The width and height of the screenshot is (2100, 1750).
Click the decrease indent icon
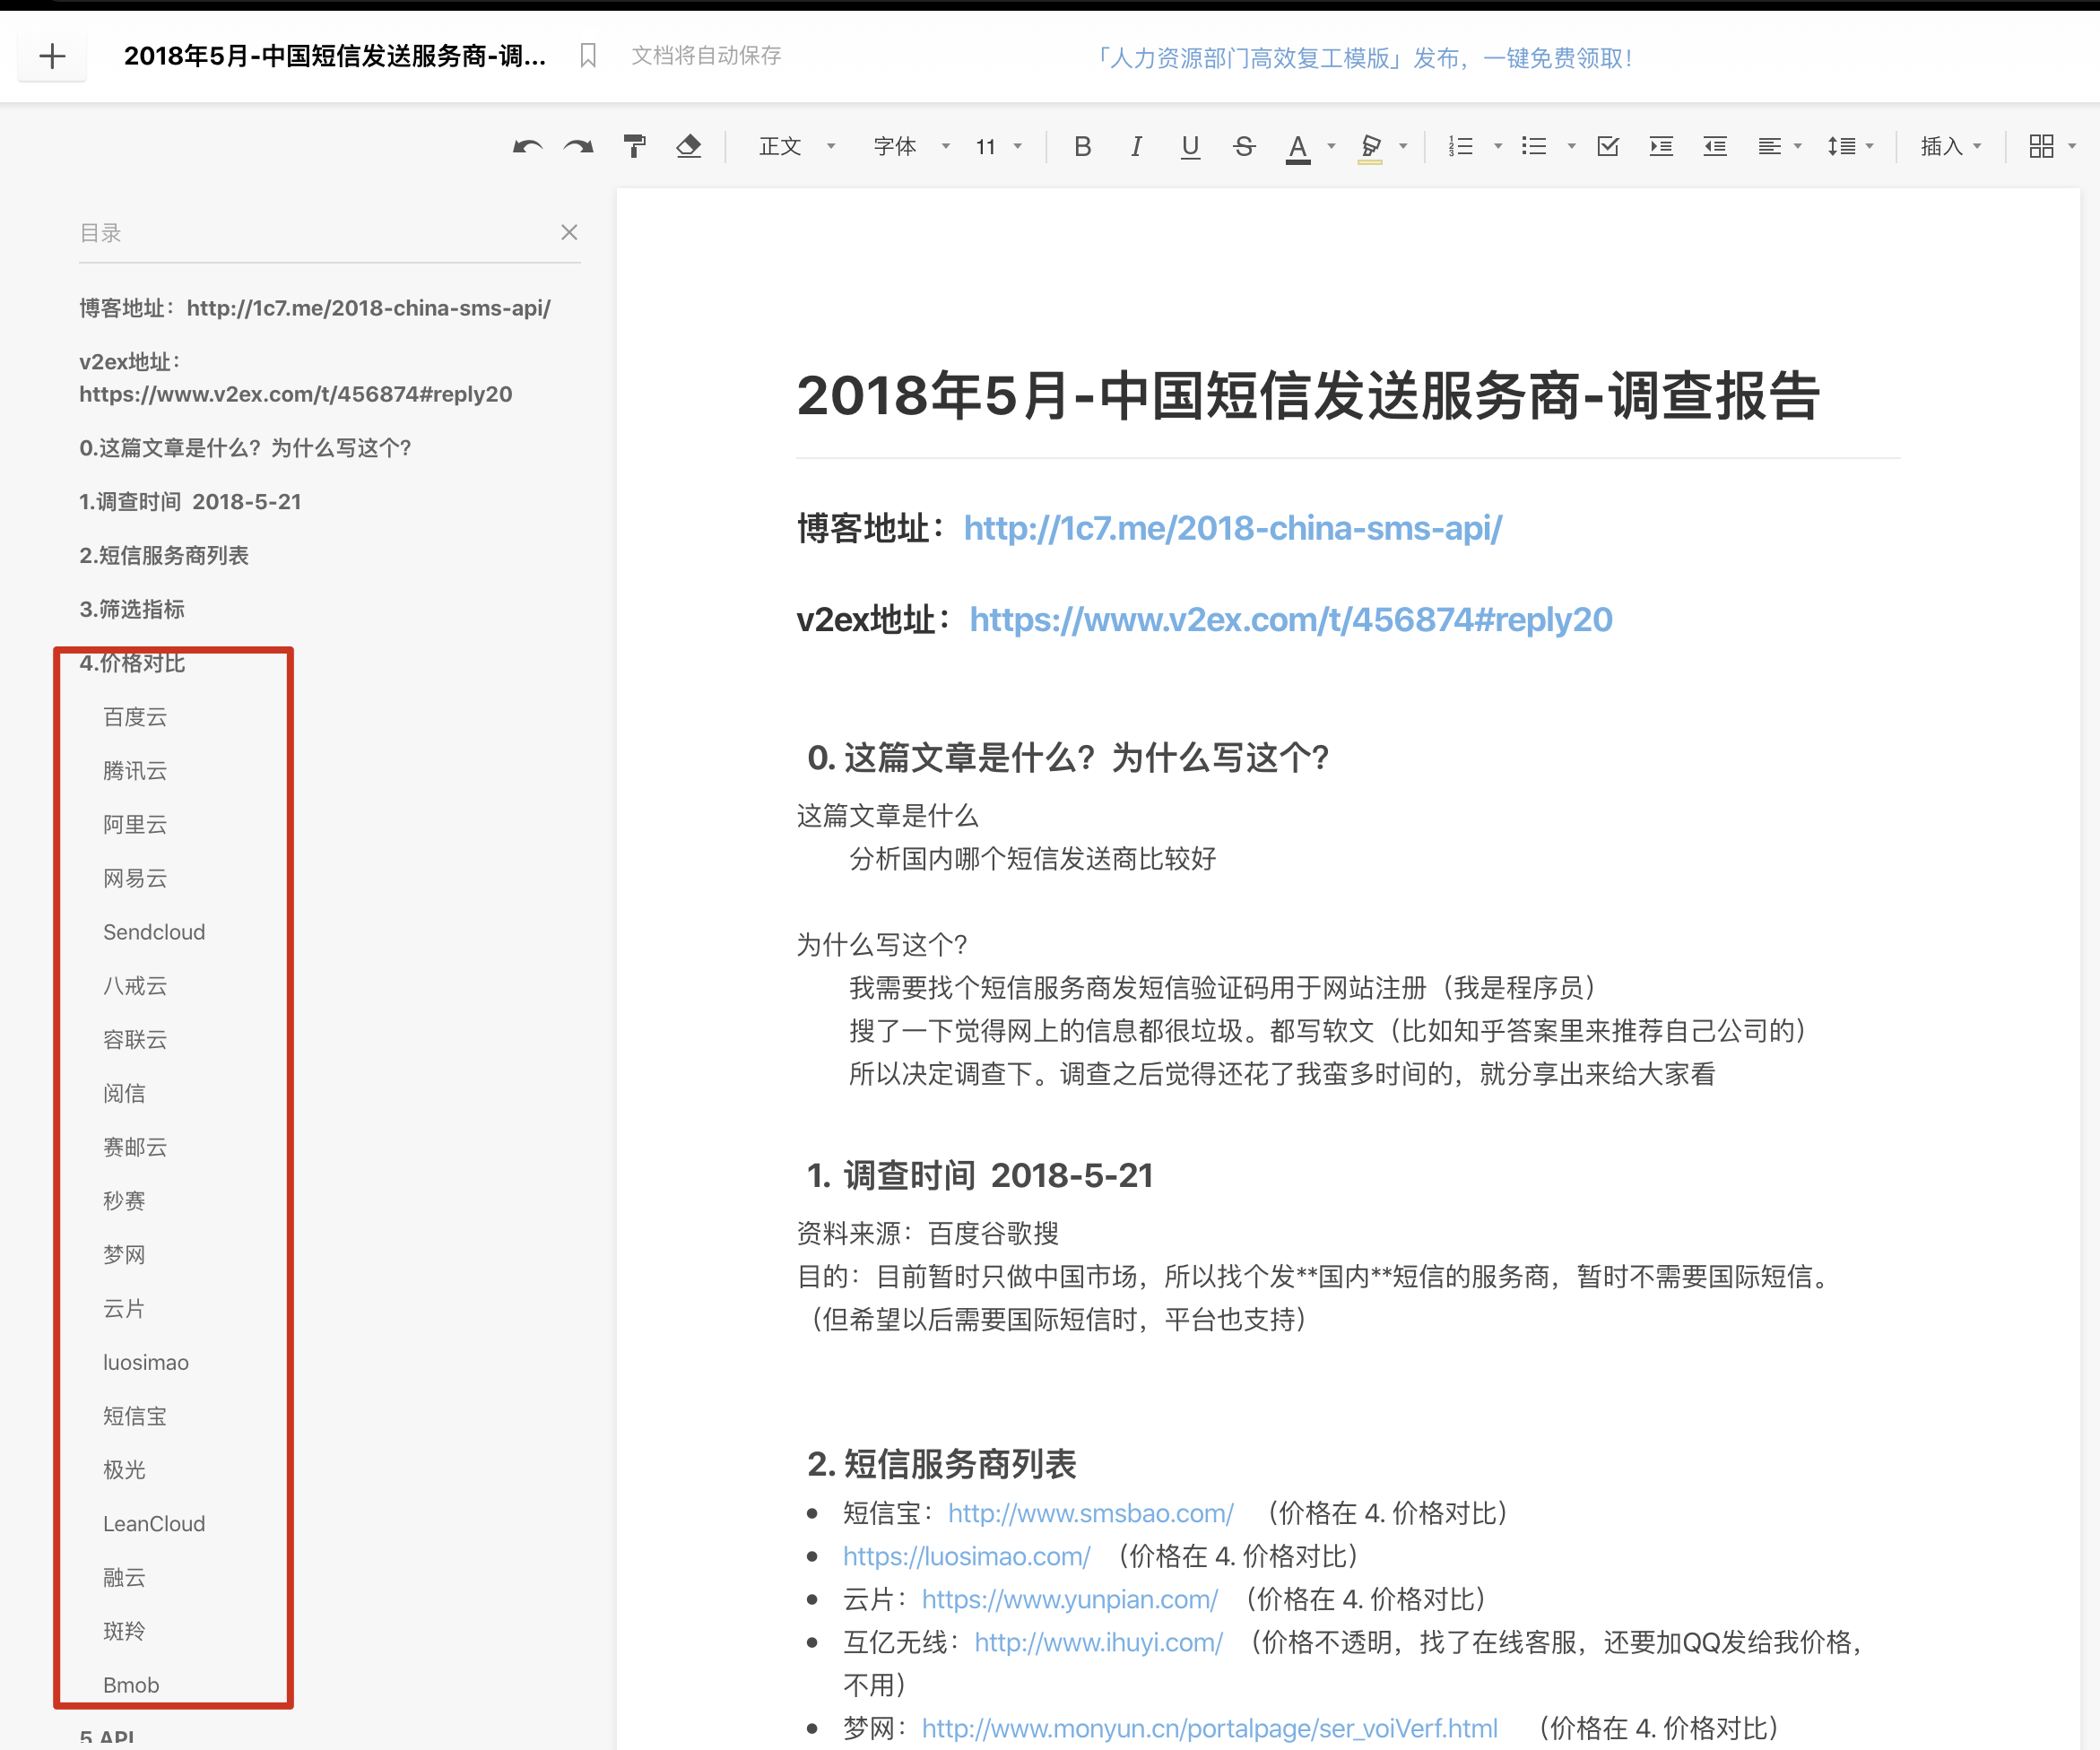click(x=1715, y=147)
